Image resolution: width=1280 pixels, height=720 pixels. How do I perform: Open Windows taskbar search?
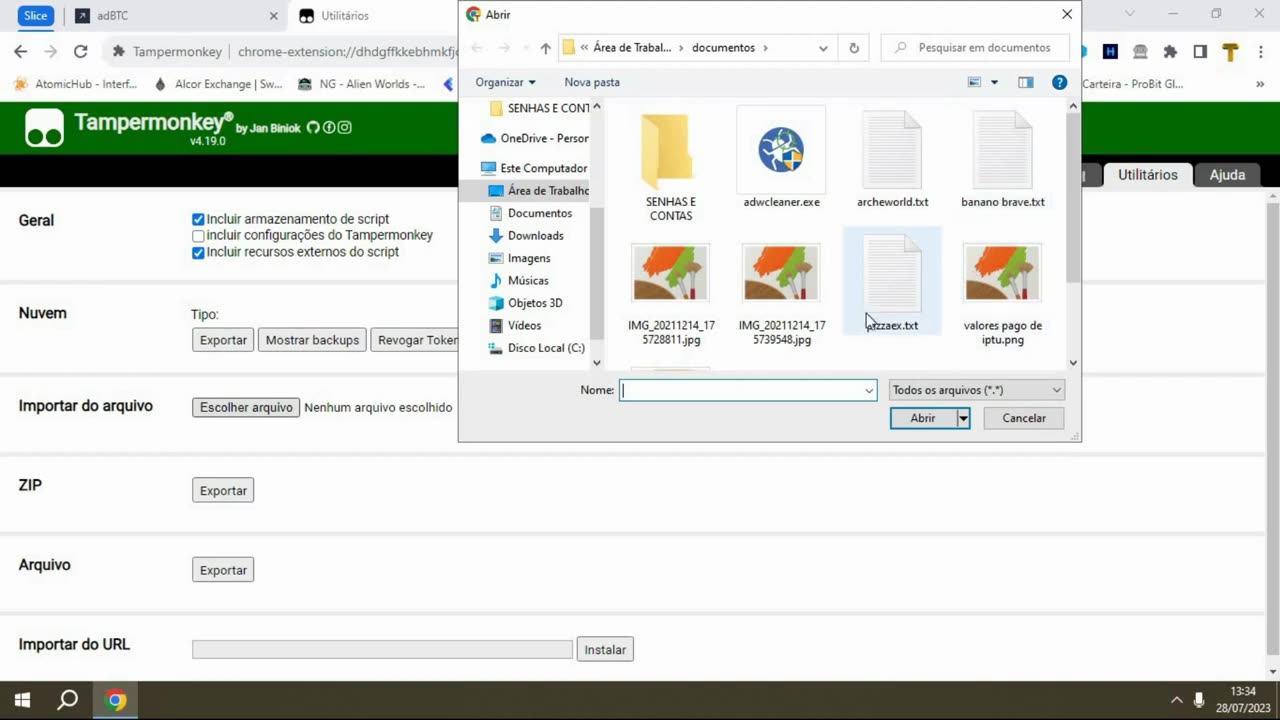pos(67,700)
